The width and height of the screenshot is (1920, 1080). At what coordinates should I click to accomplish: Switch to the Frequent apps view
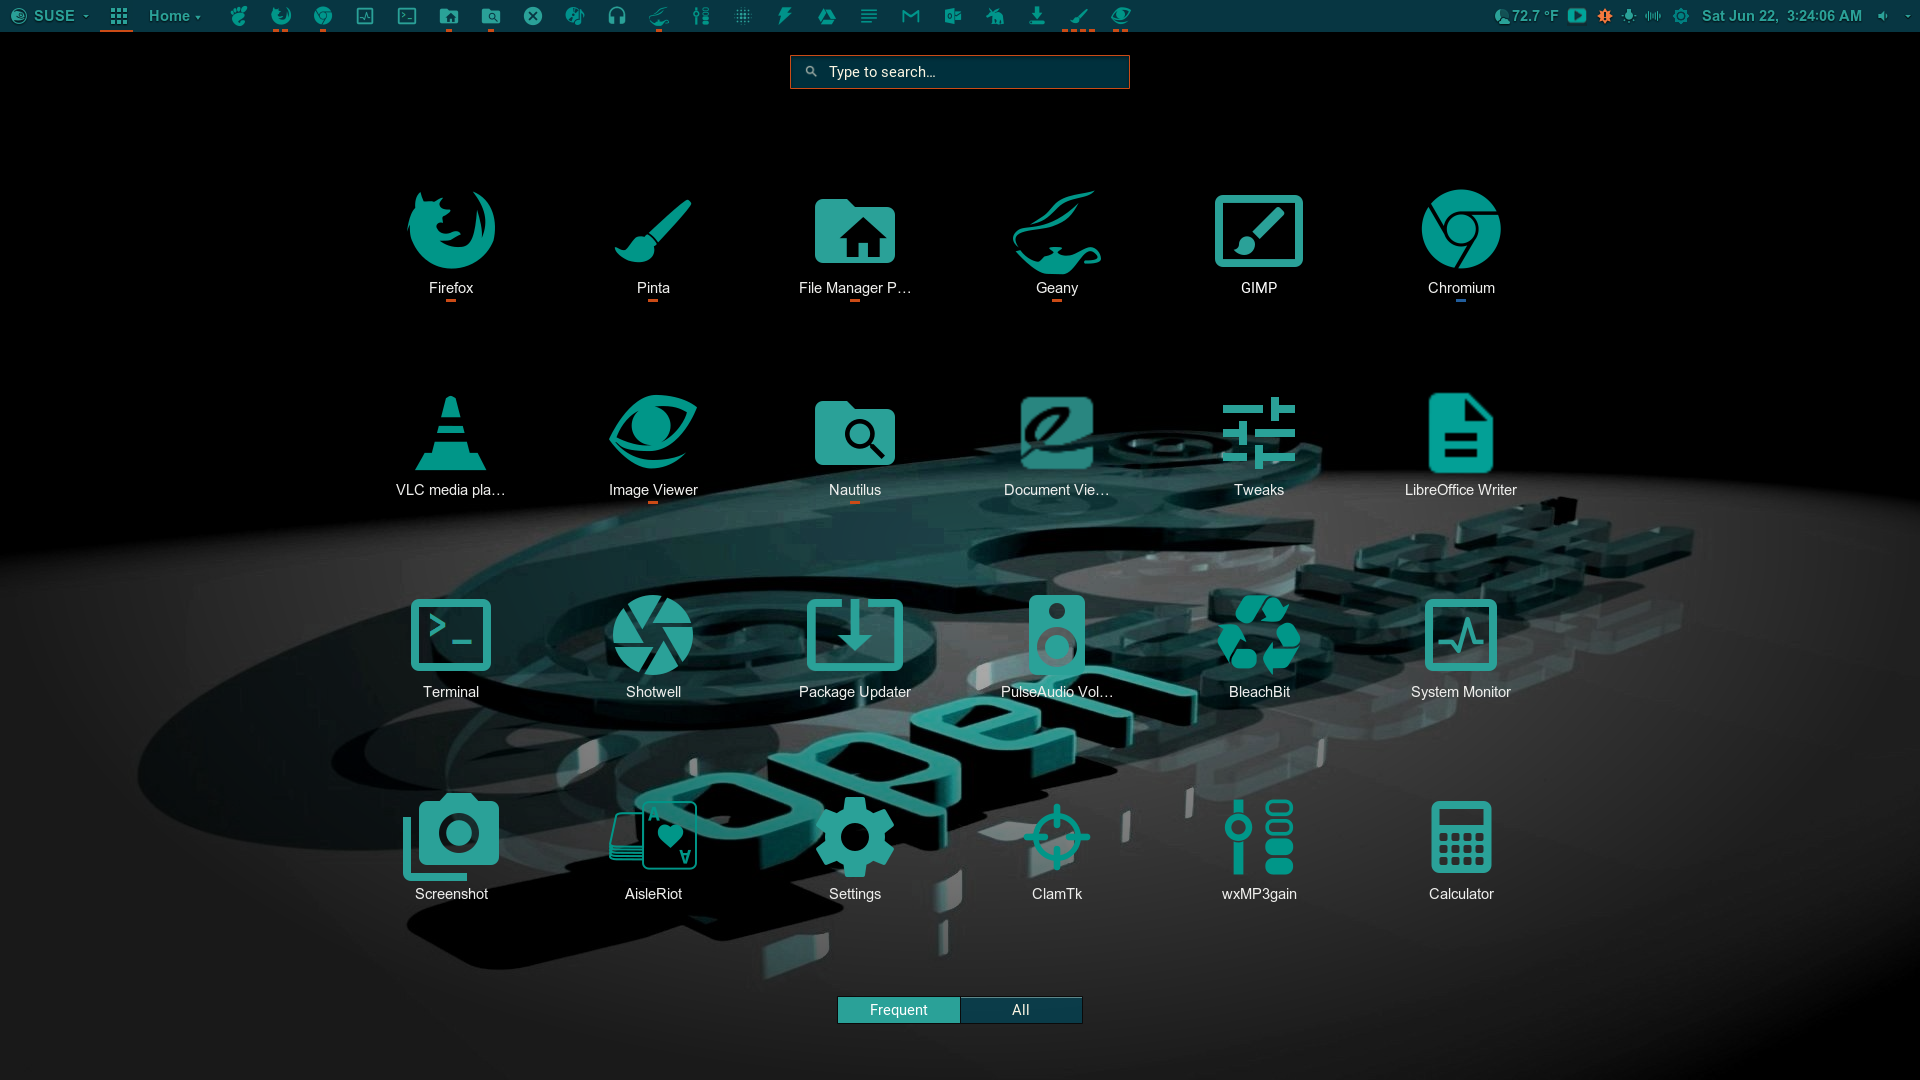pos(898,1010)
